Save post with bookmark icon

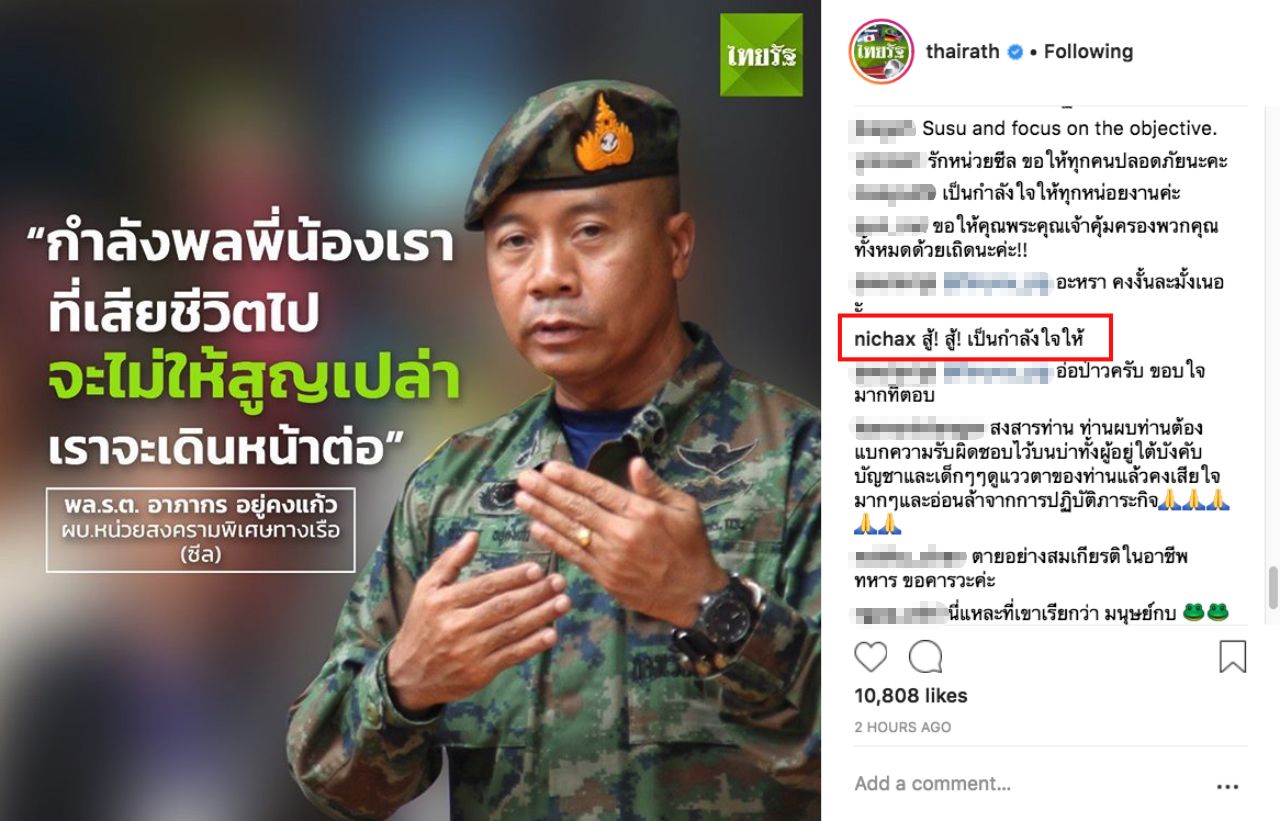click(1232, 657)
